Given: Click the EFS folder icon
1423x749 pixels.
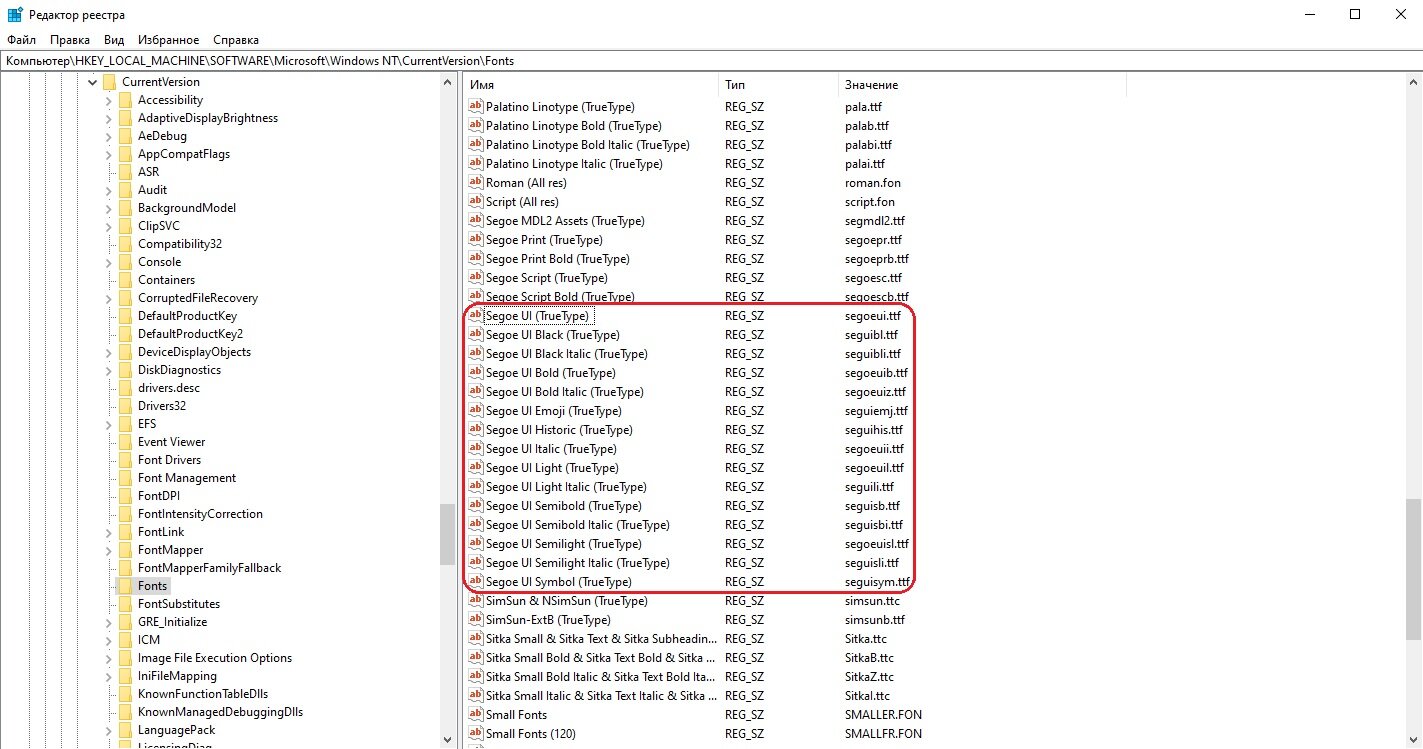Looking at the screenshot, I should [x=125, y=424].
